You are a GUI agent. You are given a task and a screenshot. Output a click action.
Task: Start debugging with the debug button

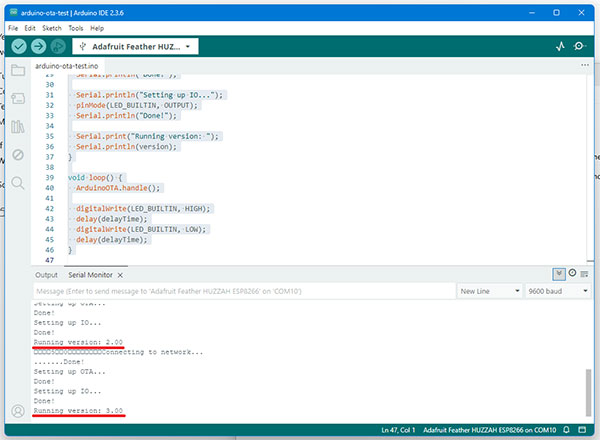pos(58,47)
